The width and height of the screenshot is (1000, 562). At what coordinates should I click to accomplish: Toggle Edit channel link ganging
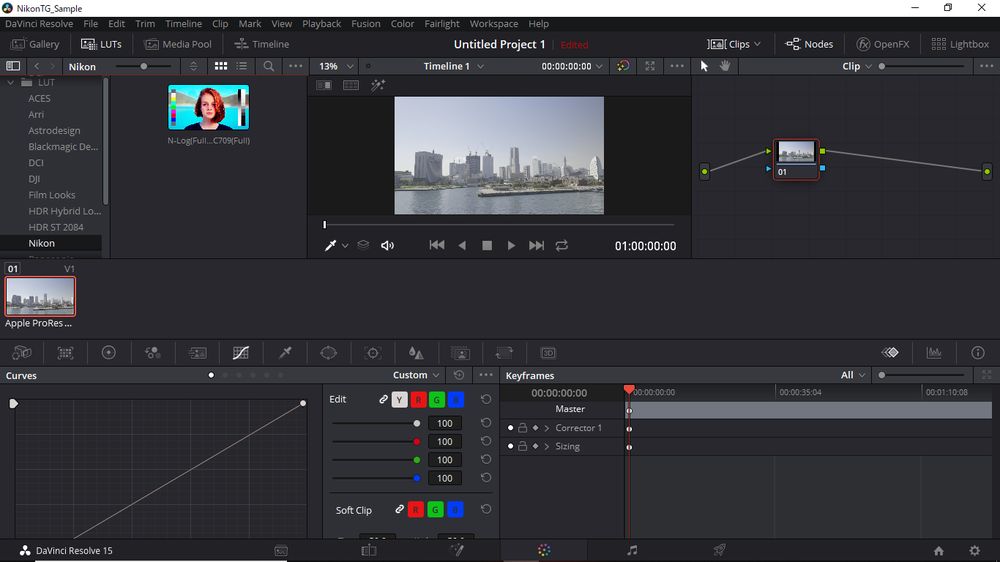(383, 399)
